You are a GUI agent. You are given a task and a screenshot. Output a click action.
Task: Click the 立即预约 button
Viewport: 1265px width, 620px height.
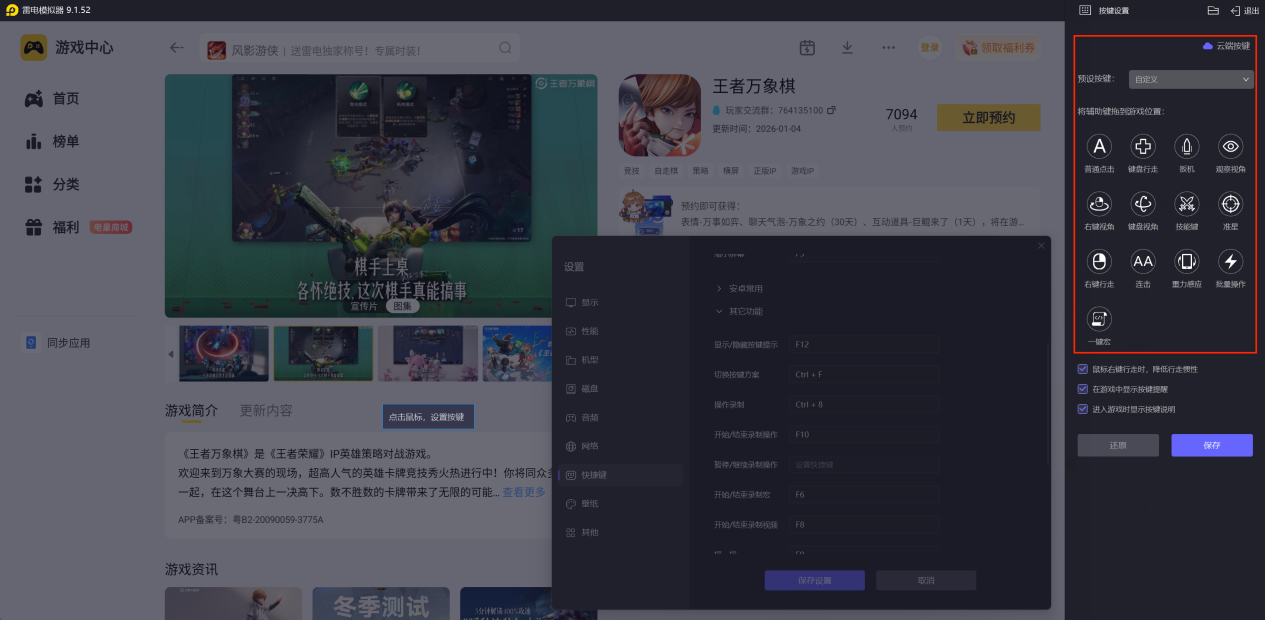click(988, 118)
